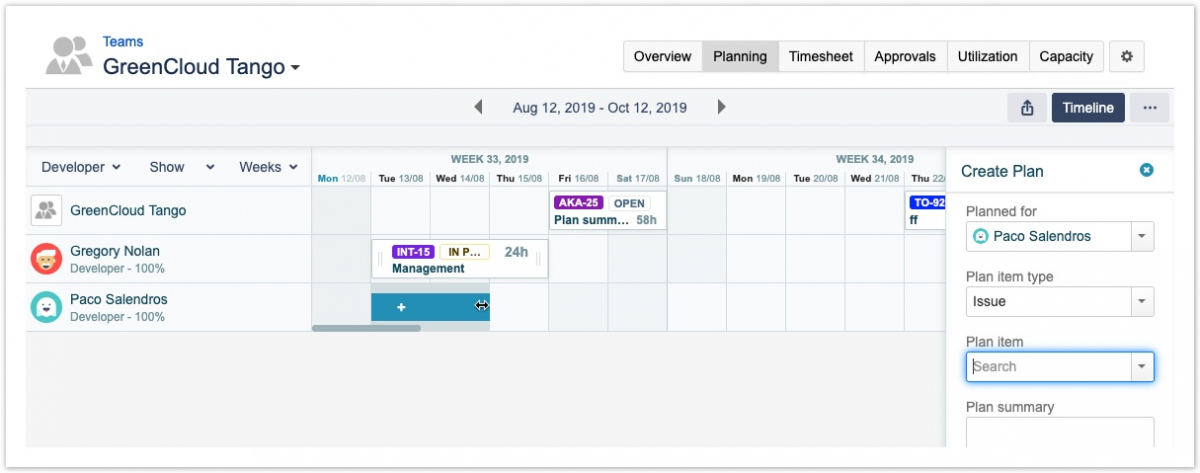
Task: Go to previous date range arrow
Action: [479, 107]
